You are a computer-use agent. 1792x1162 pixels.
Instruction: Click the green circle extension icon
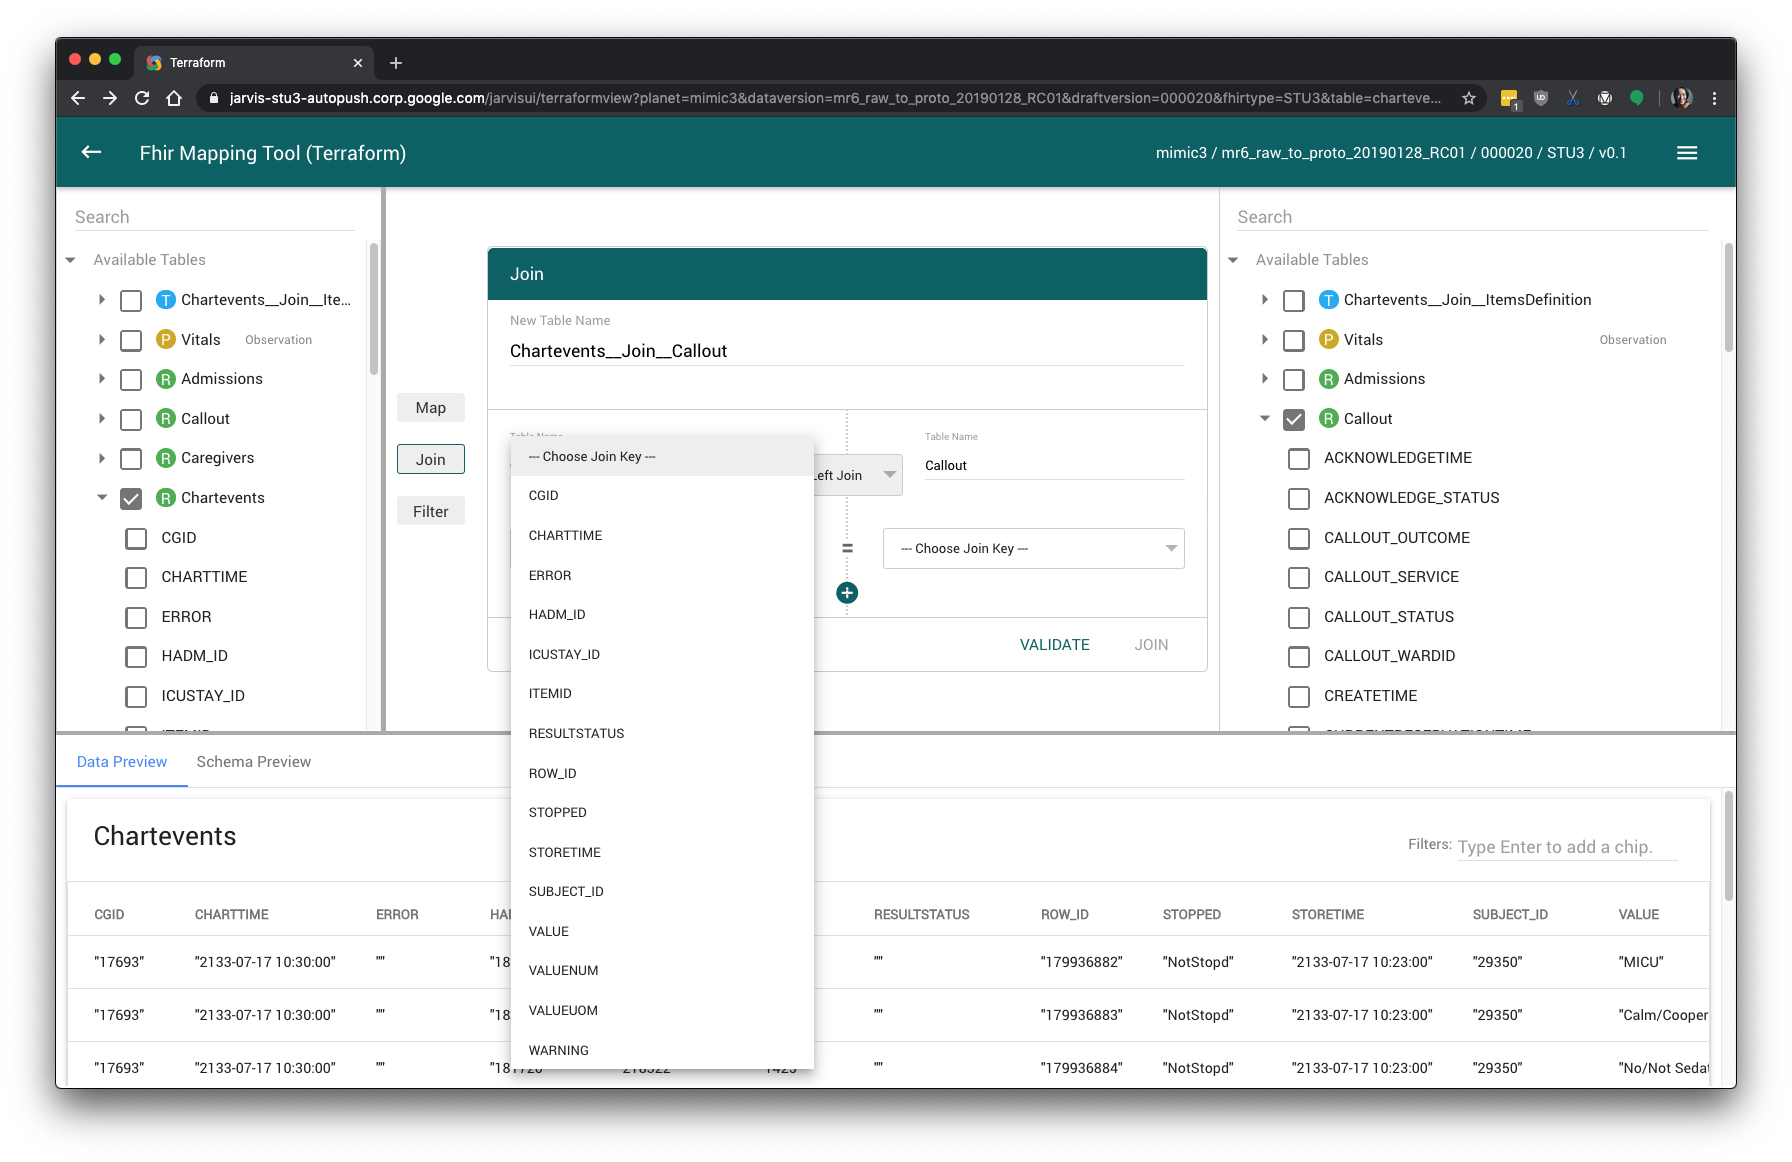point(1637,98)
